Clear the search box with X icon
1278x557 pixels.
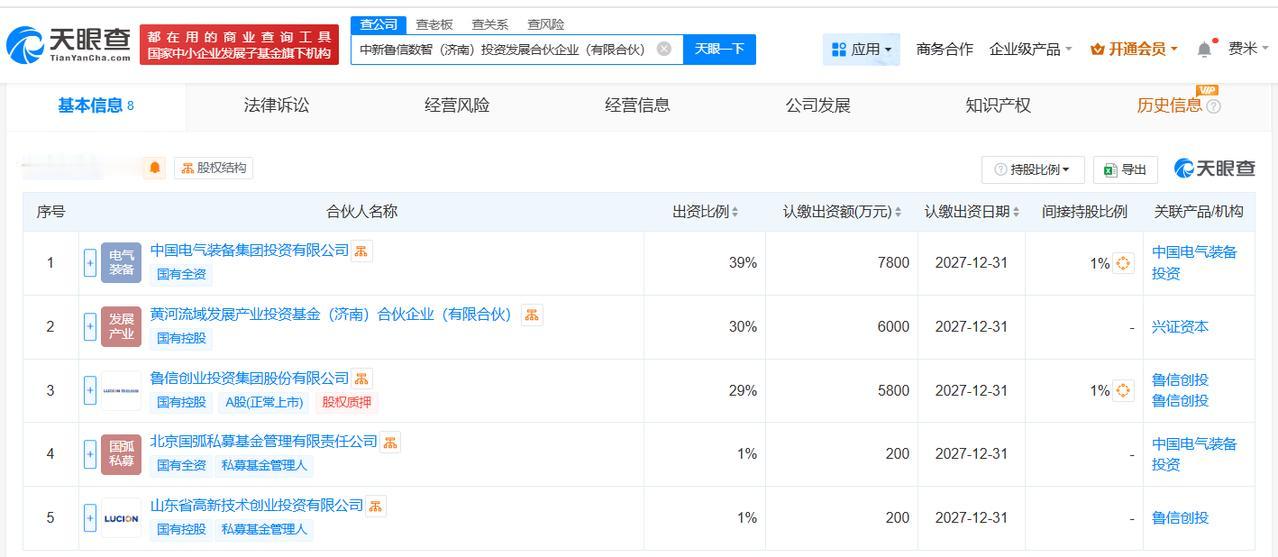coord(664,49)
